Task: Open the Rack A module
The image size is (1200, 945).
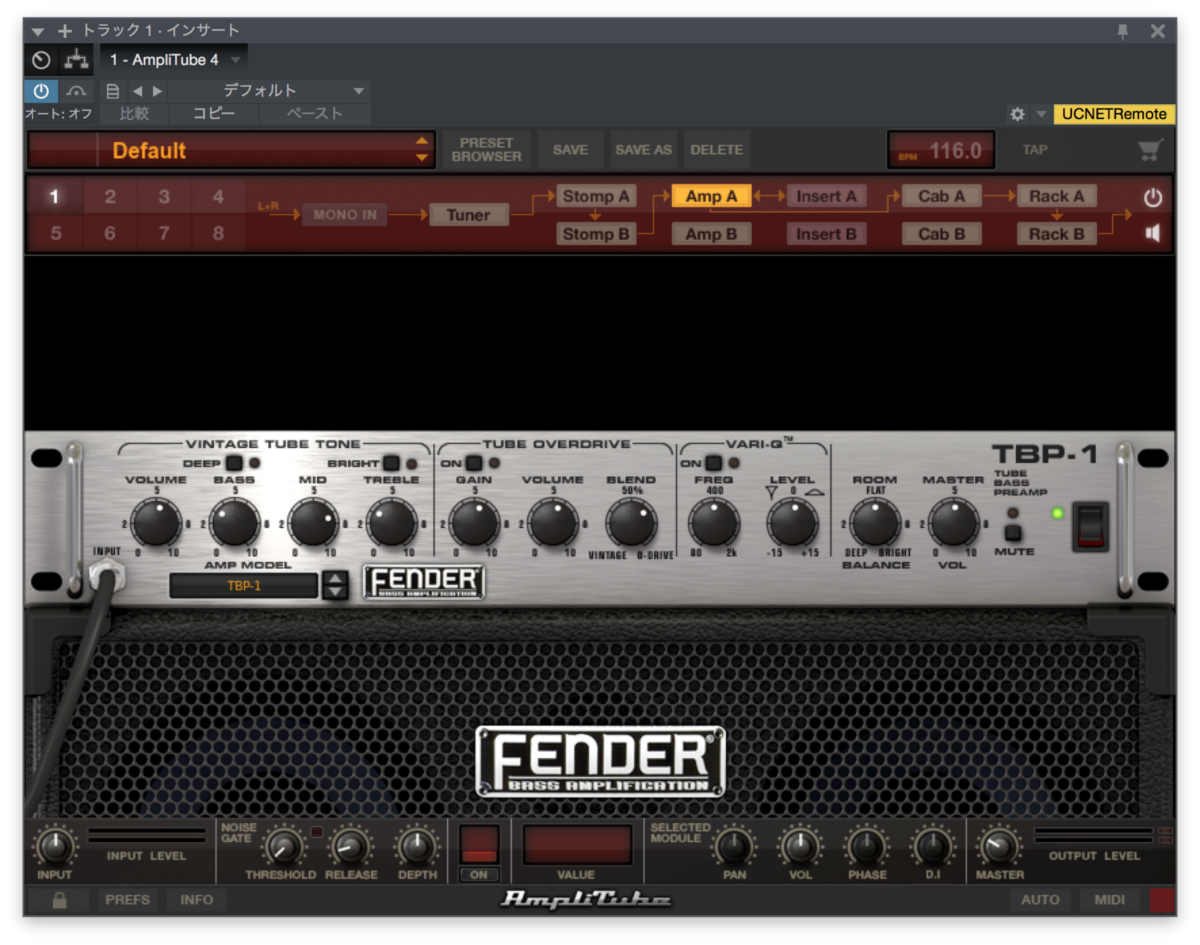Action: coord(1057,196)
